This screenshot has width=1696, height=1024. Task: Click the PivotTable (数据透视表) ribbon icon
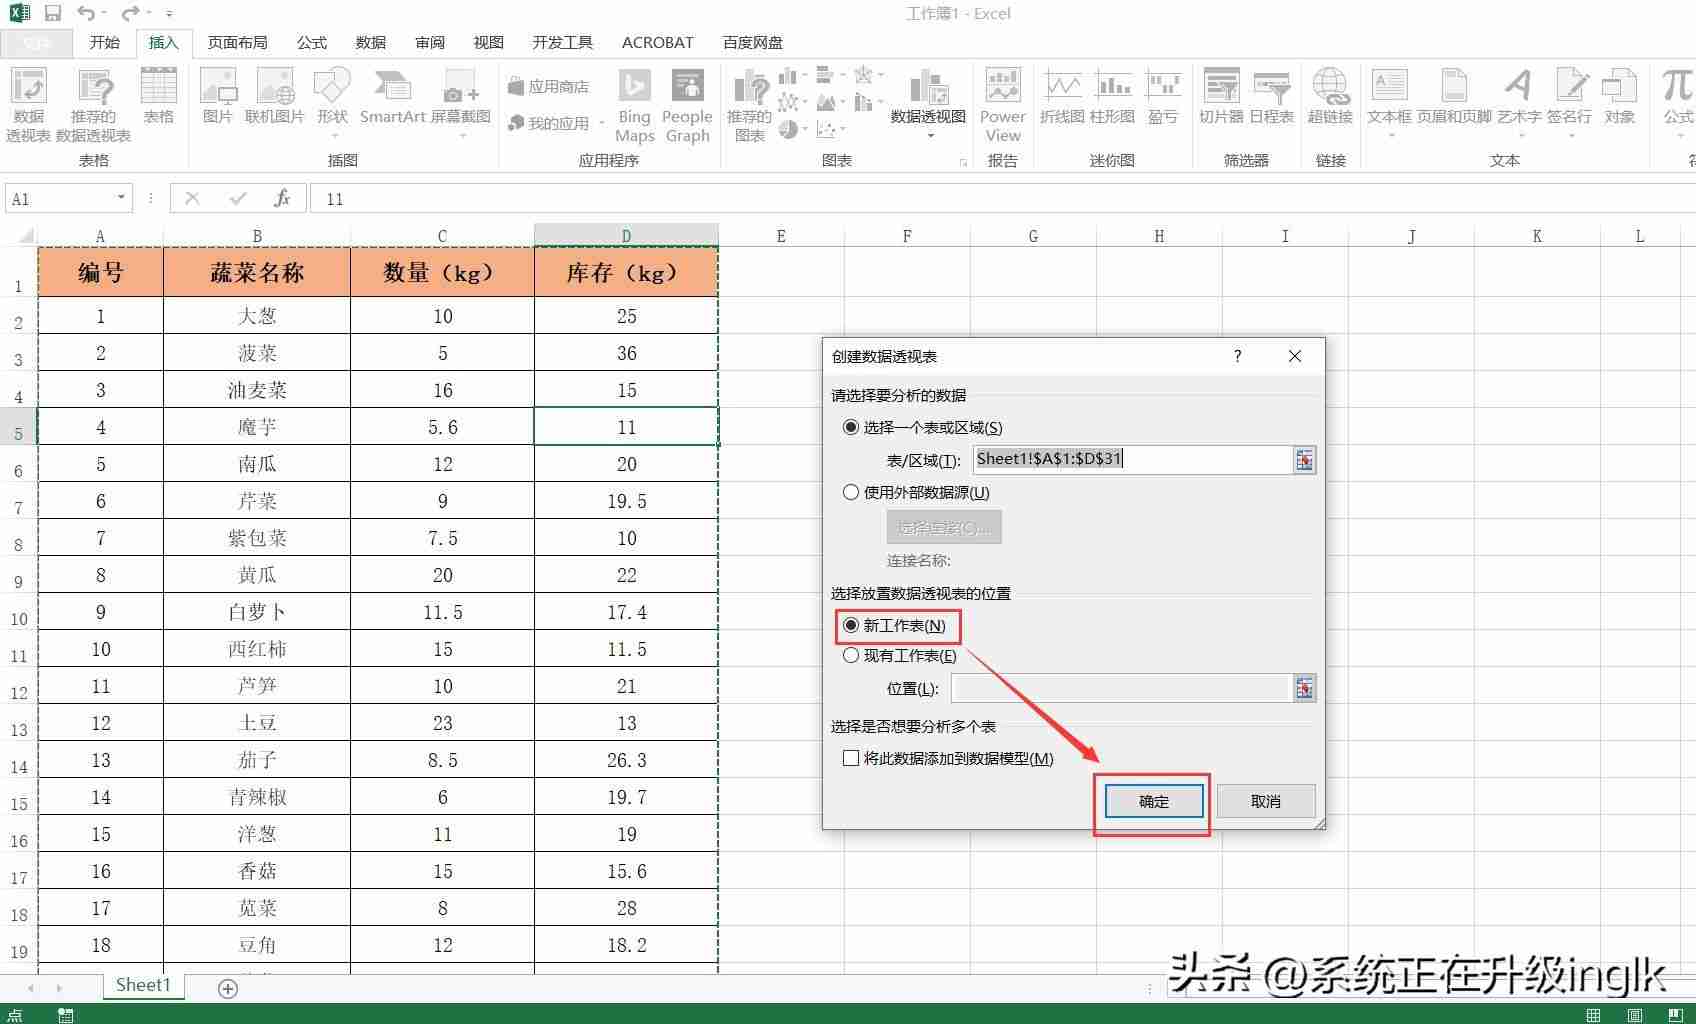[28, 105]
